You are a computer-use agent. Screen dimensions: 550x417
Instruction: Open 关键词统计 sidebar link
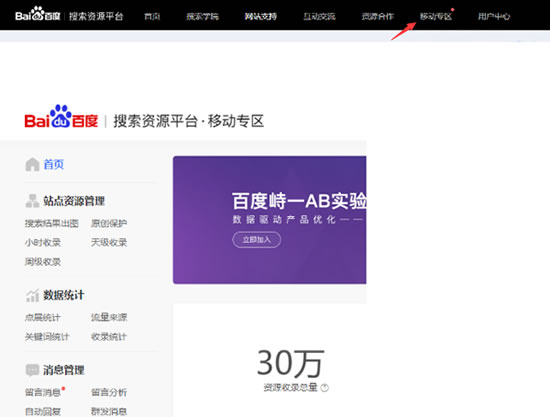(47, 337)
